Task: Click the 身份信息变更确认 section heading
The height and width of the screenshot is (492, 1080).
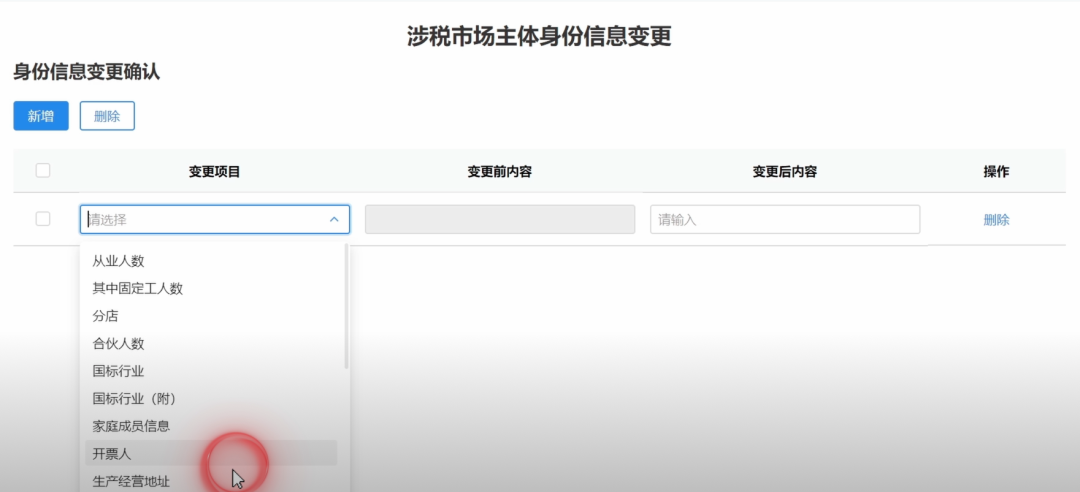Action: (87, 72)
